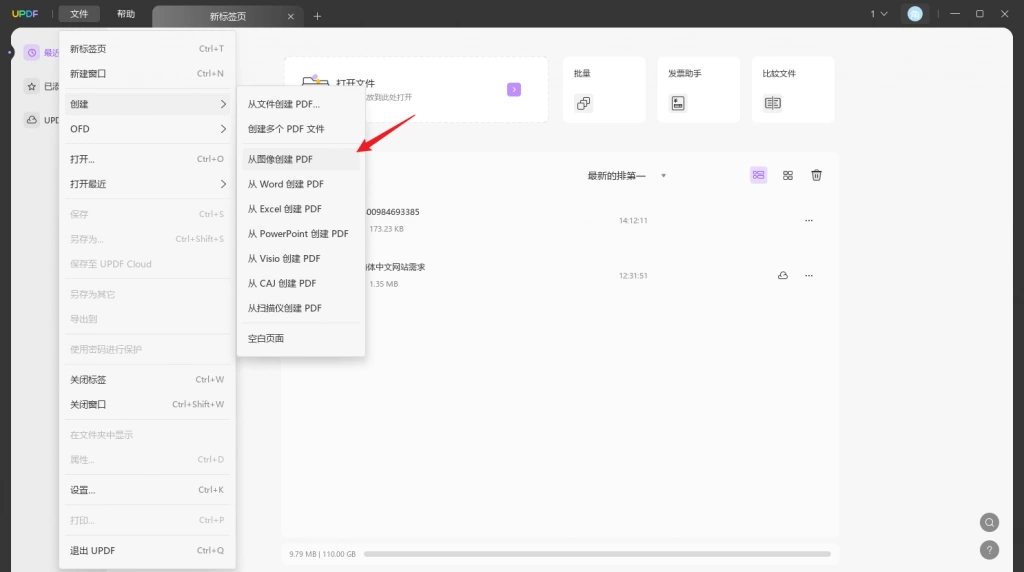Open the 最新的排第一 sort dropdown

click(x=626, y=176)
